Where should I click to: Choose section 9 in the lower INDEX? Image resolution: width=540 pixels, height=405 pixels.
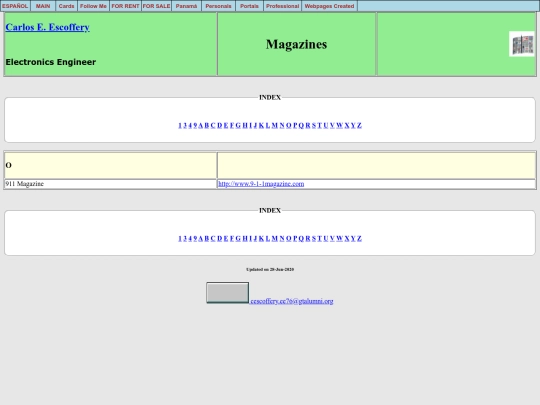click(196, 238)
